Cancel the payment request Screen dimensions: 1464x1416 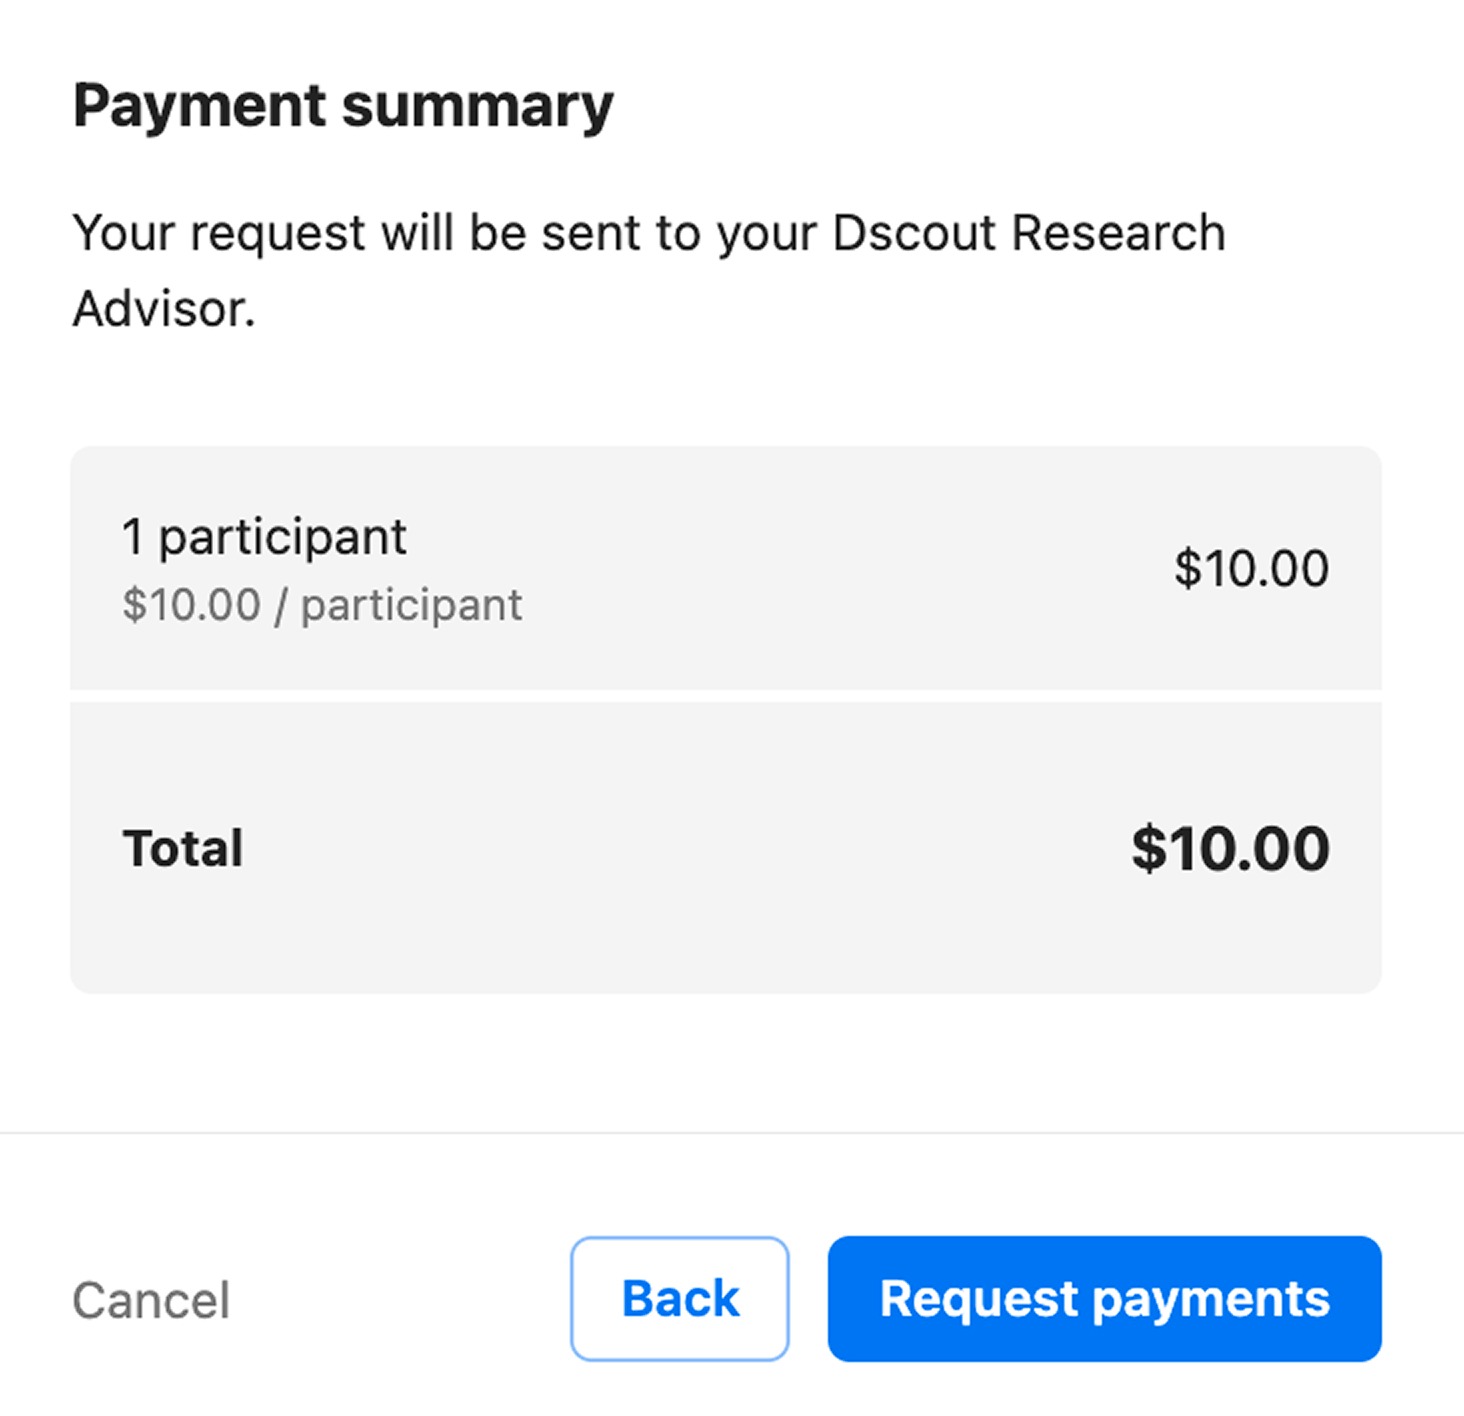[x=151, y=1300]
